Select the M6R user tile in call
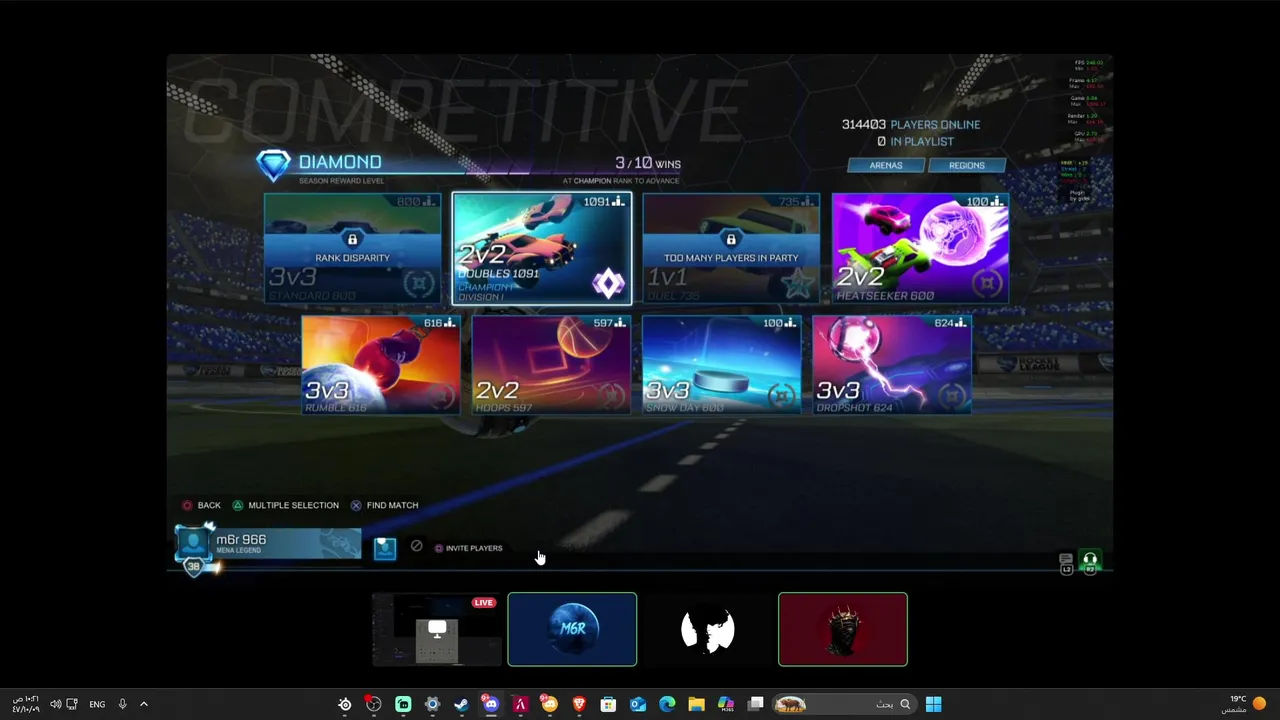The image size is (1280, 720). (572, 629)
